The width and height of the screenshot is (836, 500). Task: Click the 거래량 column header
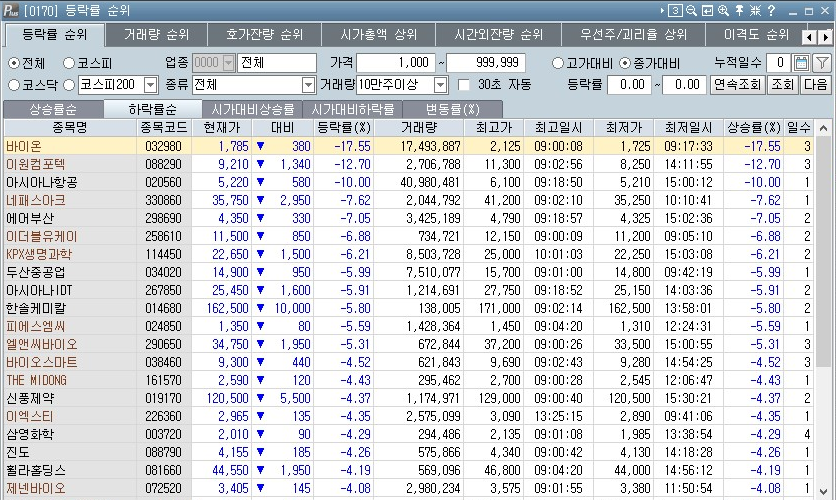coord(419,128)
